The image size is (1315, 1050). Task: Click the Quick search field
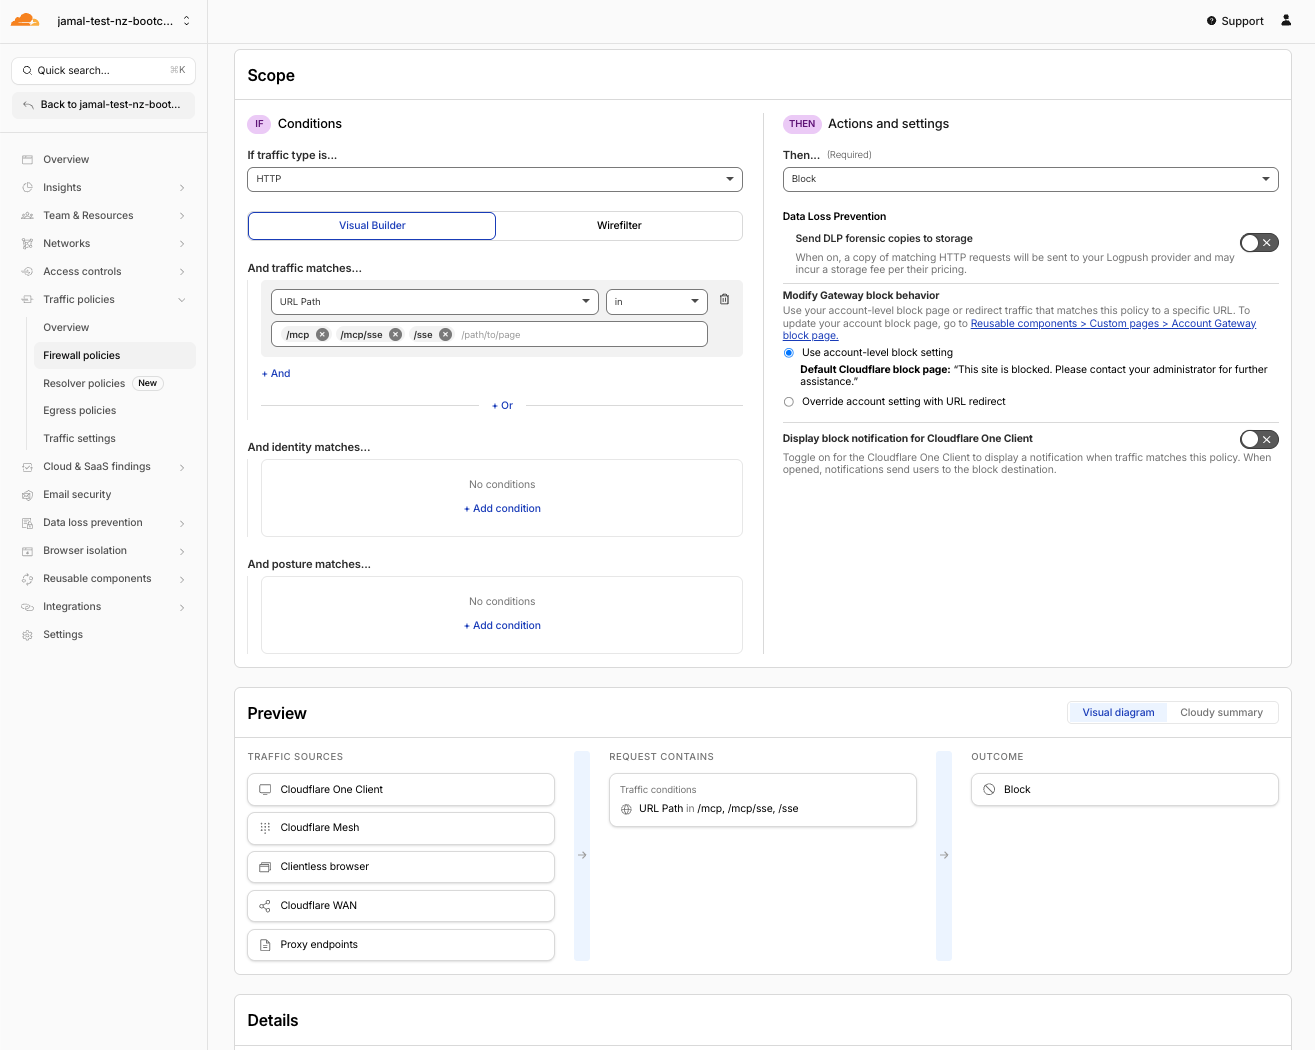click(103, 71)
